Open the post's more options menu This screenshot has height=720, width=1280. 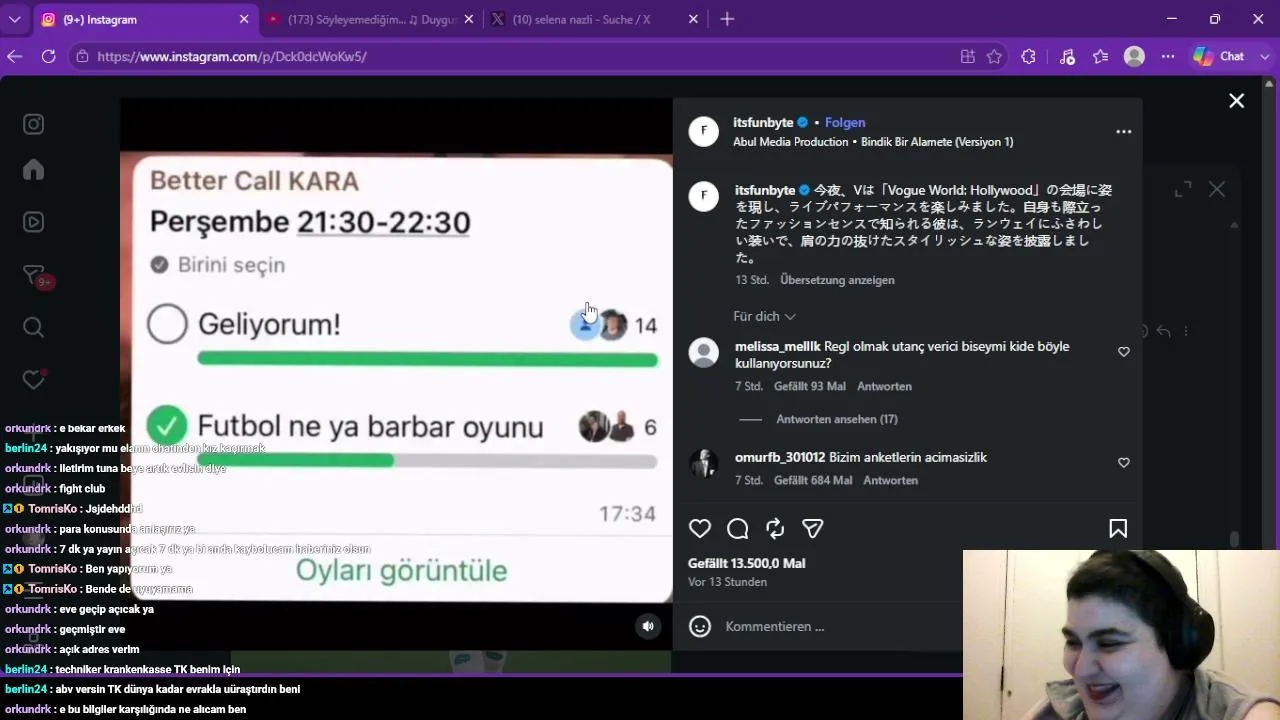[1124, 132]
